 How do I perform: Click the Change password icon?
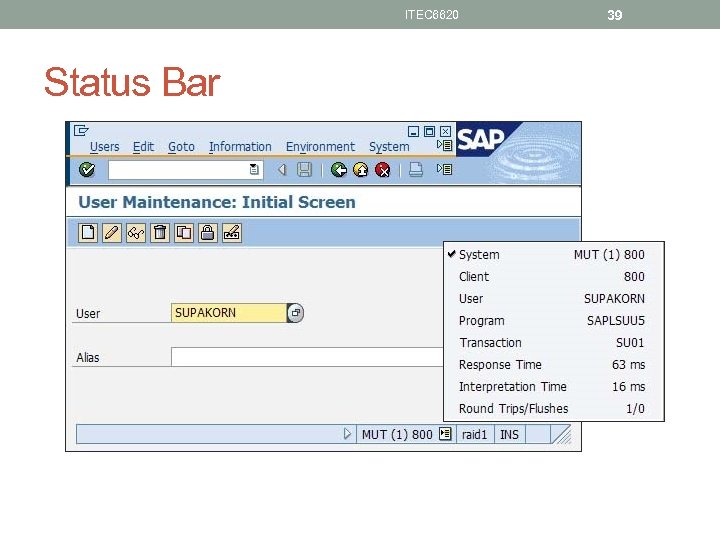coord(232,233)
